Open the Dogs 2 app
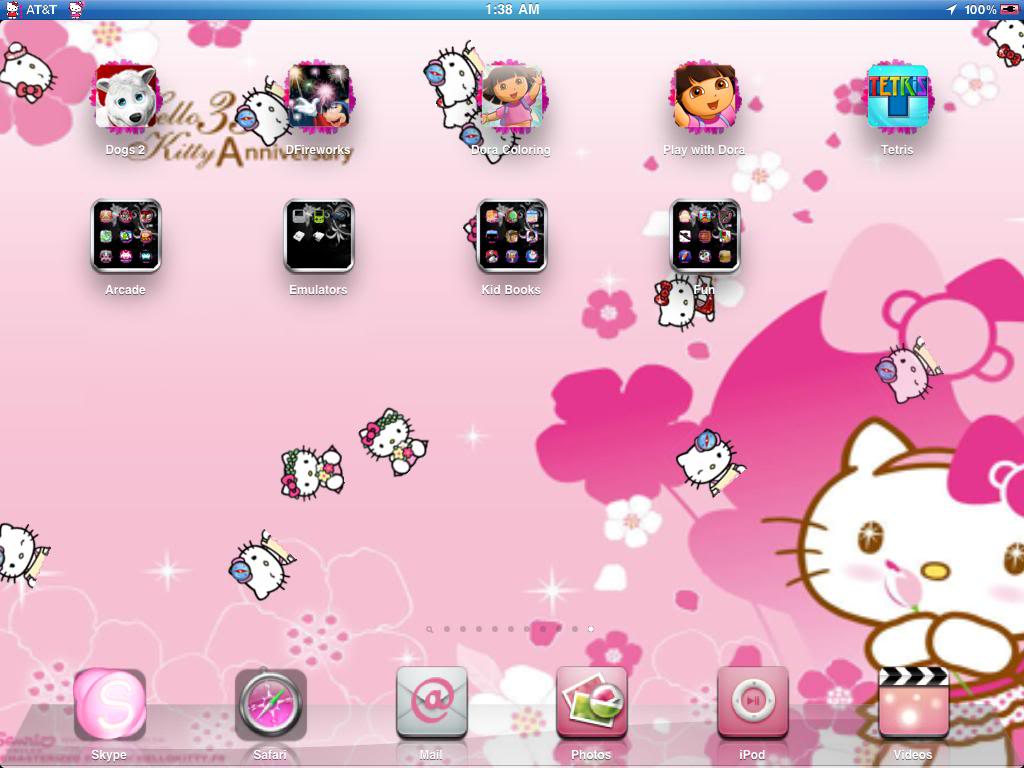Screen dimensions: 1024x768 tap(125, 97)
